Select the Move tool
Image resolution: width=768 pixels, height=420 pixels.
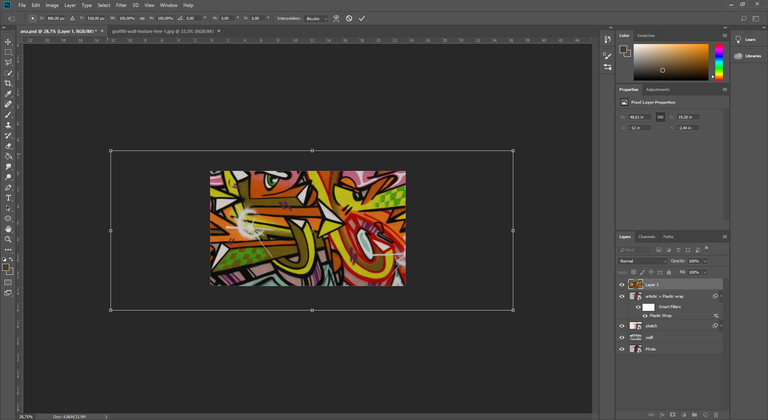tap(8, 42)
